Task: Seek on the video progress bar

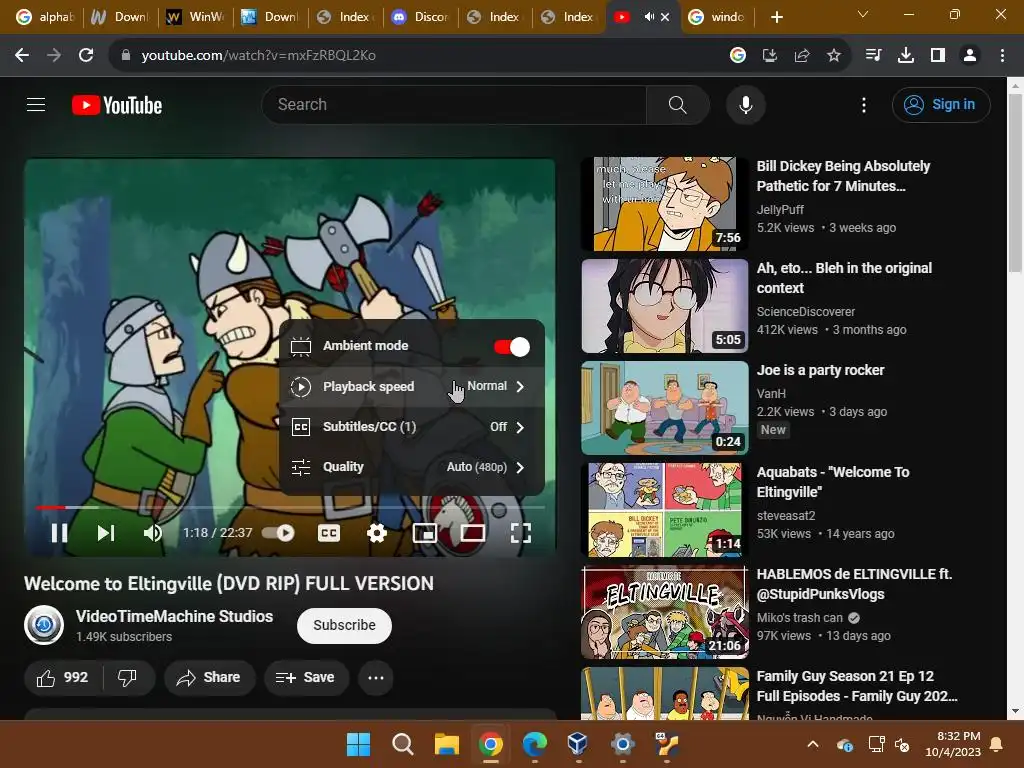Action: click(x=290, y=507)
